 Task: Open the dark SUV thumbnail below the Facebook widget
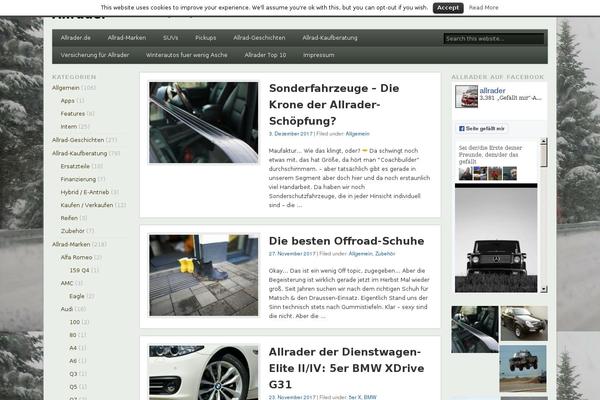(524, 323)
